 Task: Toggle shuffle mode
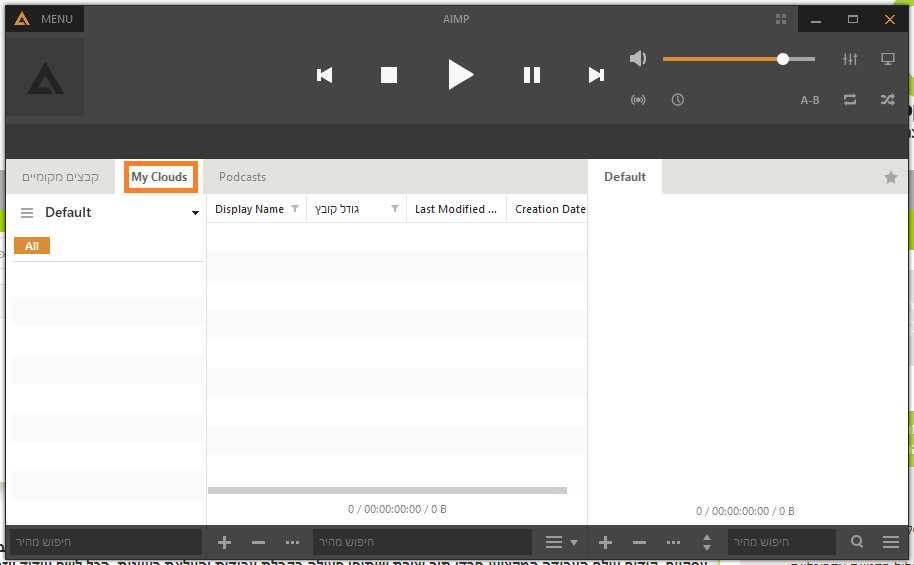(888, 100)
